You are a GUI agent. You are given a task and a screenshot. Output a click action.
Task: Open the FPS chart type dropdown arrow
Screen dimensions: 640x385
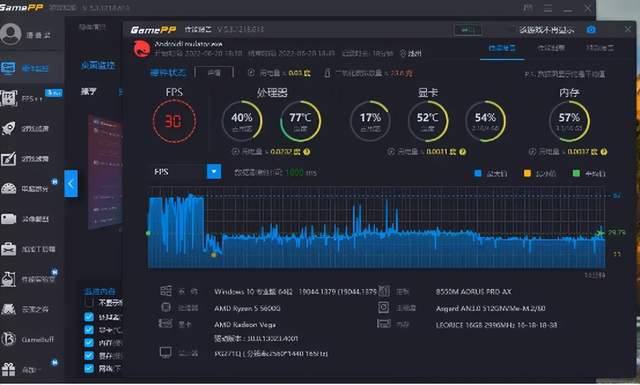214,171
